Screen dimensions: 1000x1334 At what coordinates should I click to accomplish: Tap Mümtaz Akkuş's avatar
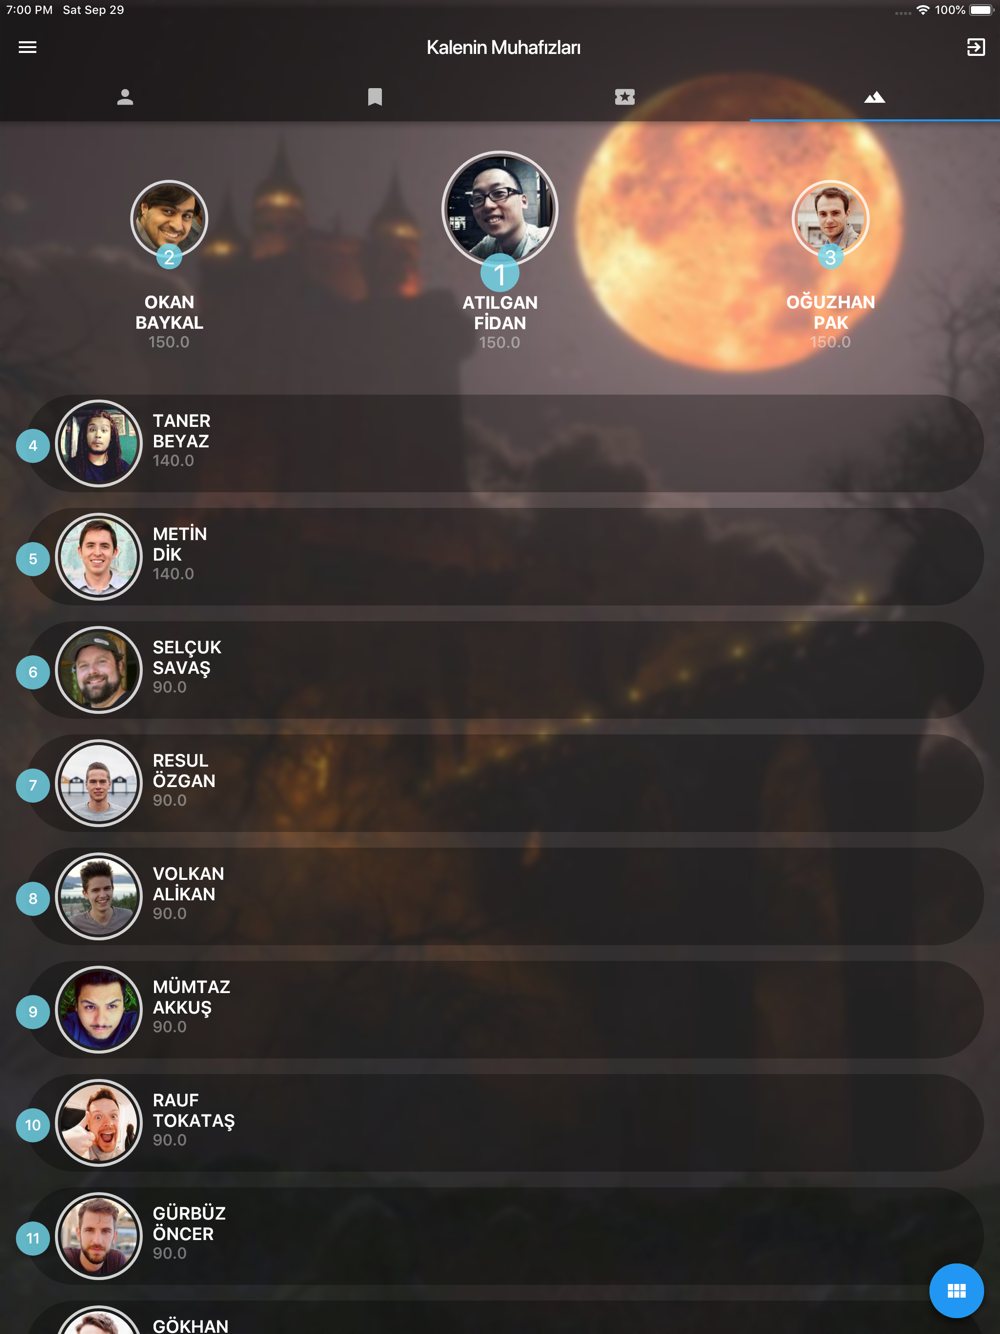tap(98, 1009)
